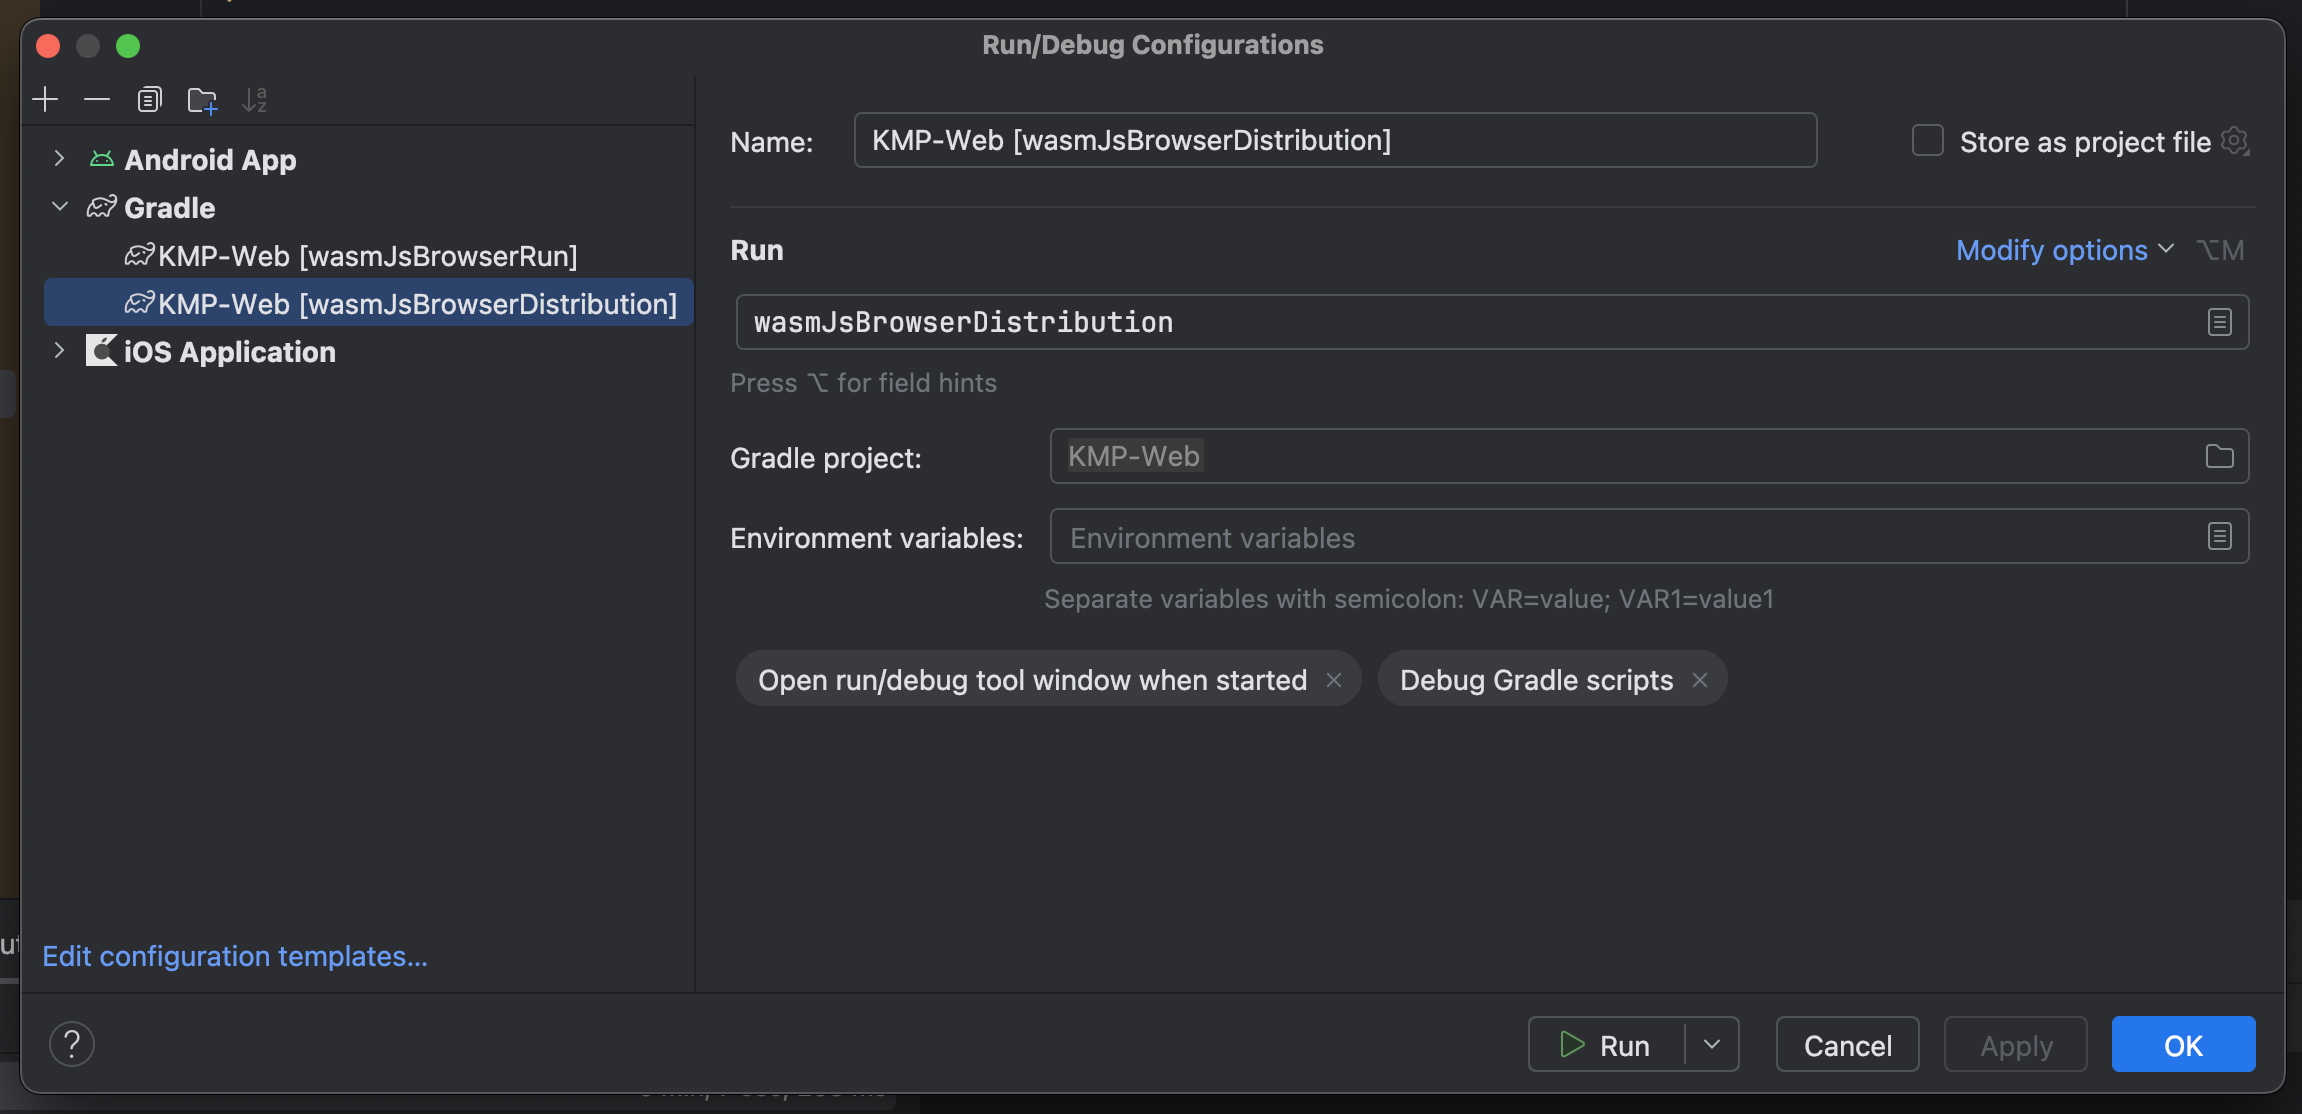Copy the selected configuration with the copy icon

click(x=149, y=99)
